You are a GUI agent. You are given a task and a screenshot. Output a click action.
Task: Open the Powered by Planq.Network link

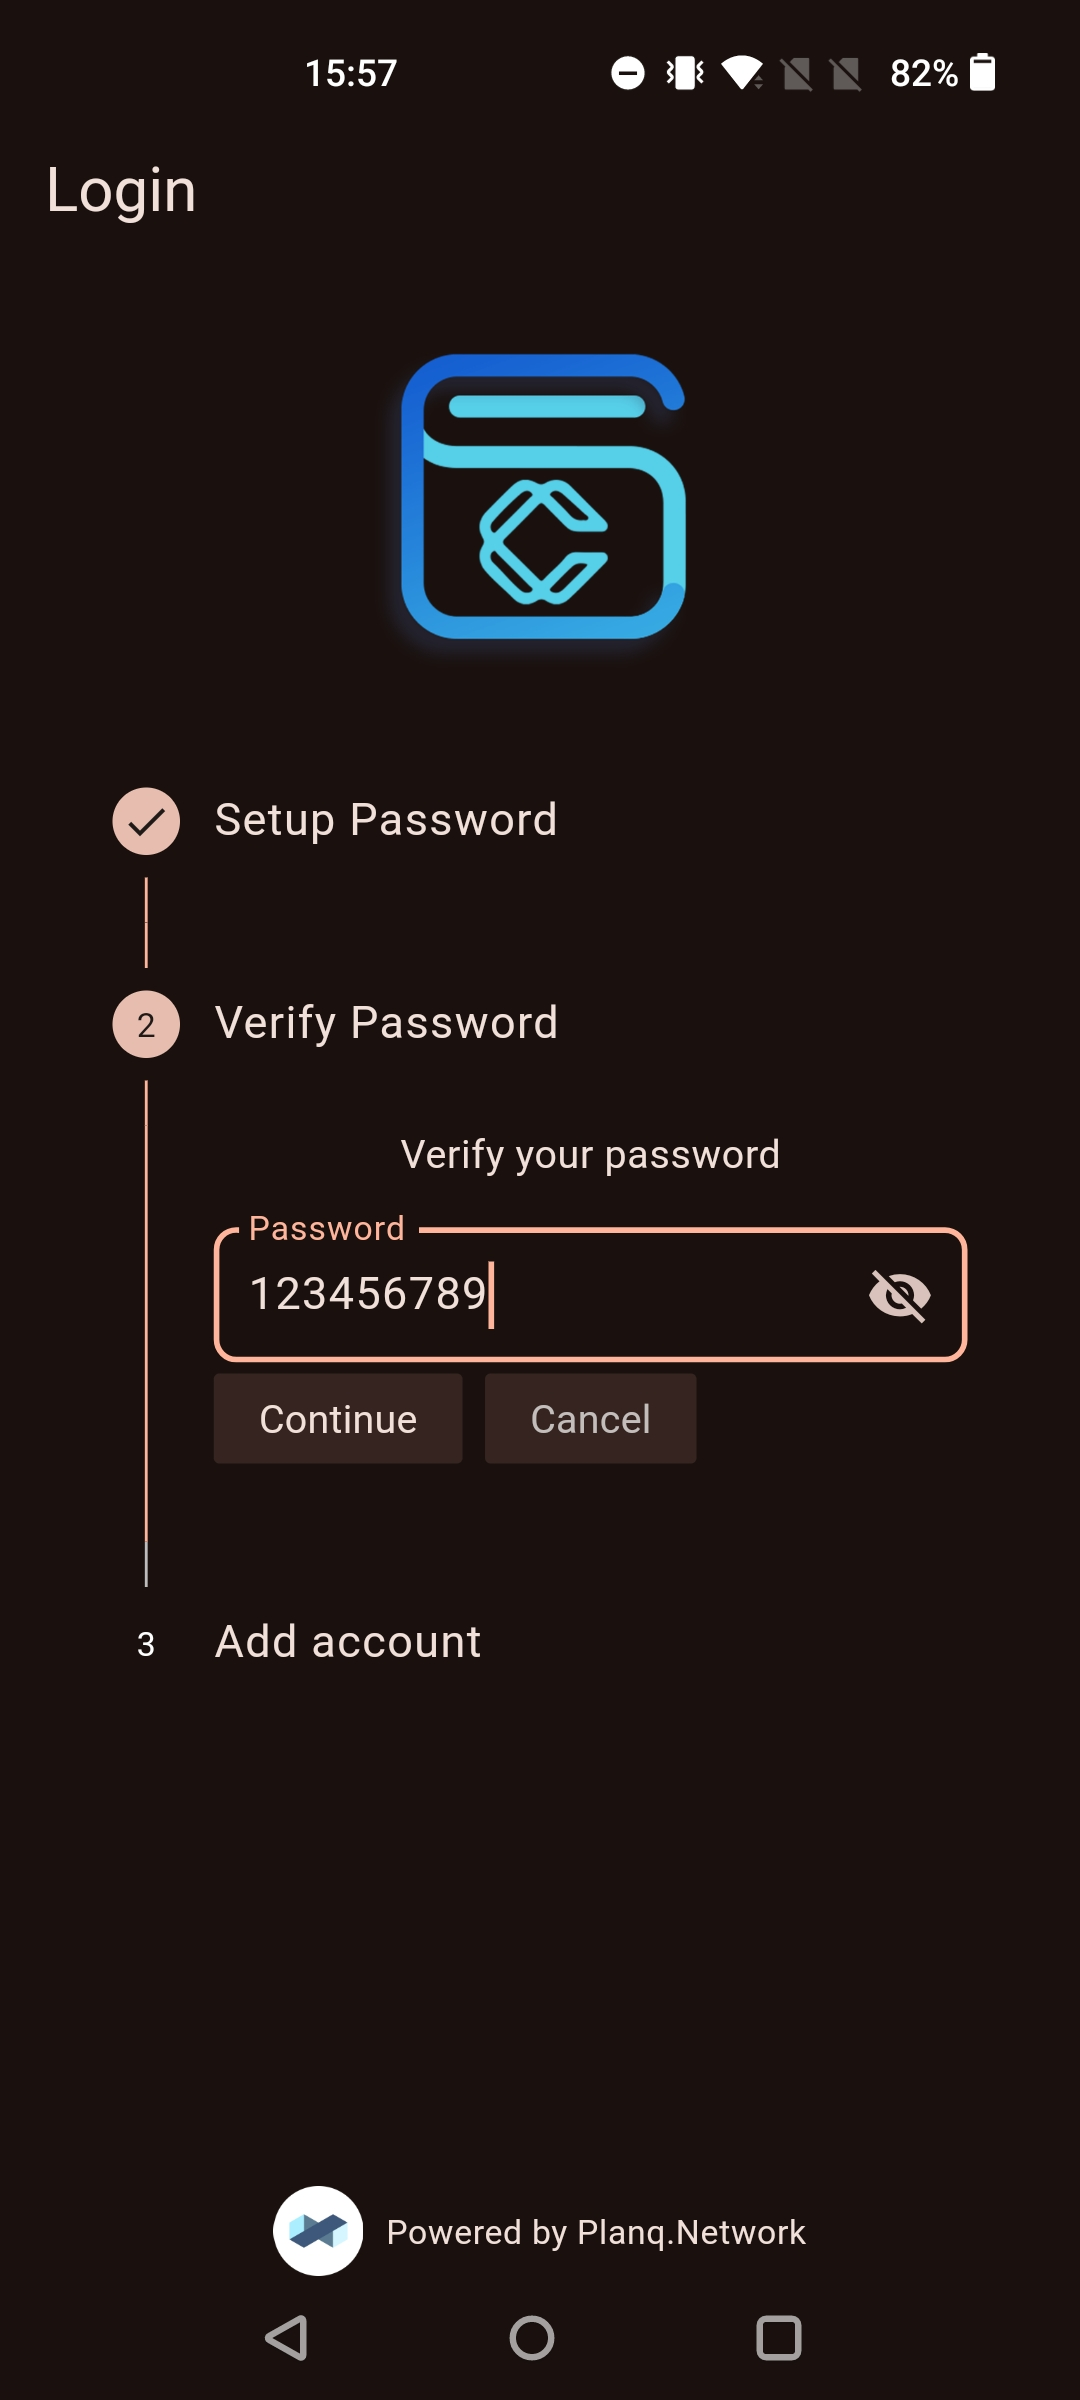(x=596, y=2232)
